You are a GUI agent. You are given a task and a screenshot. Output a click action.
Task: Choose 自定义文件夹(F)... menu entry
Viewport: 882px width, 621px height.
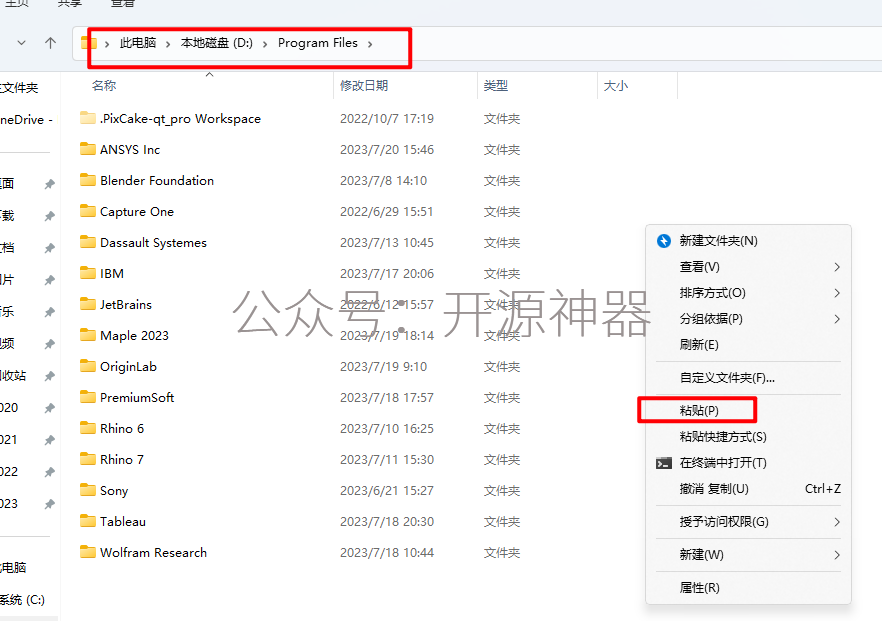tap(748, 378)
